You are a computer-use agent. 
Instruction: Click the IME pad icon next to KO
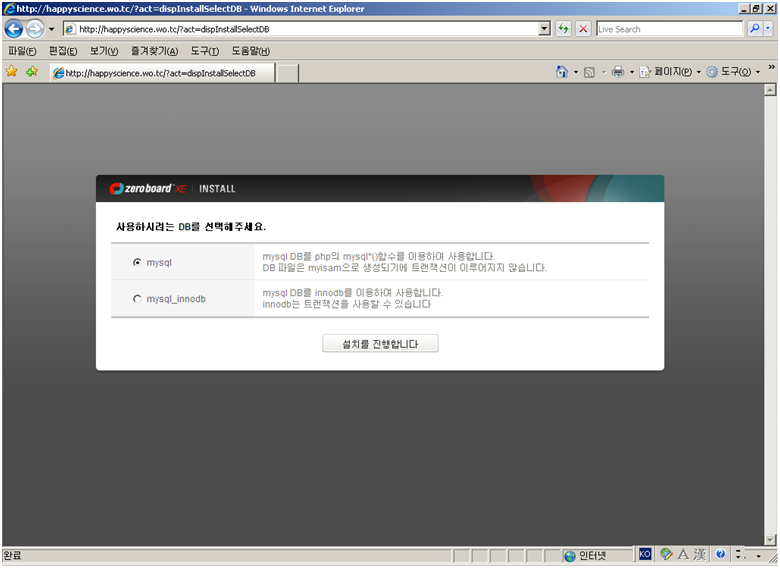click(x=666, y=554)
